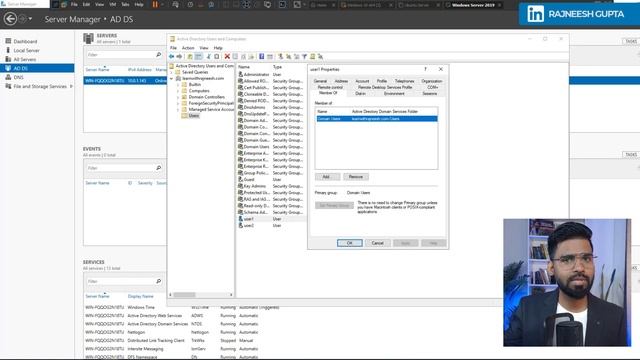Switch to Windows Server 2019 VMware tab

pos(473,5)
